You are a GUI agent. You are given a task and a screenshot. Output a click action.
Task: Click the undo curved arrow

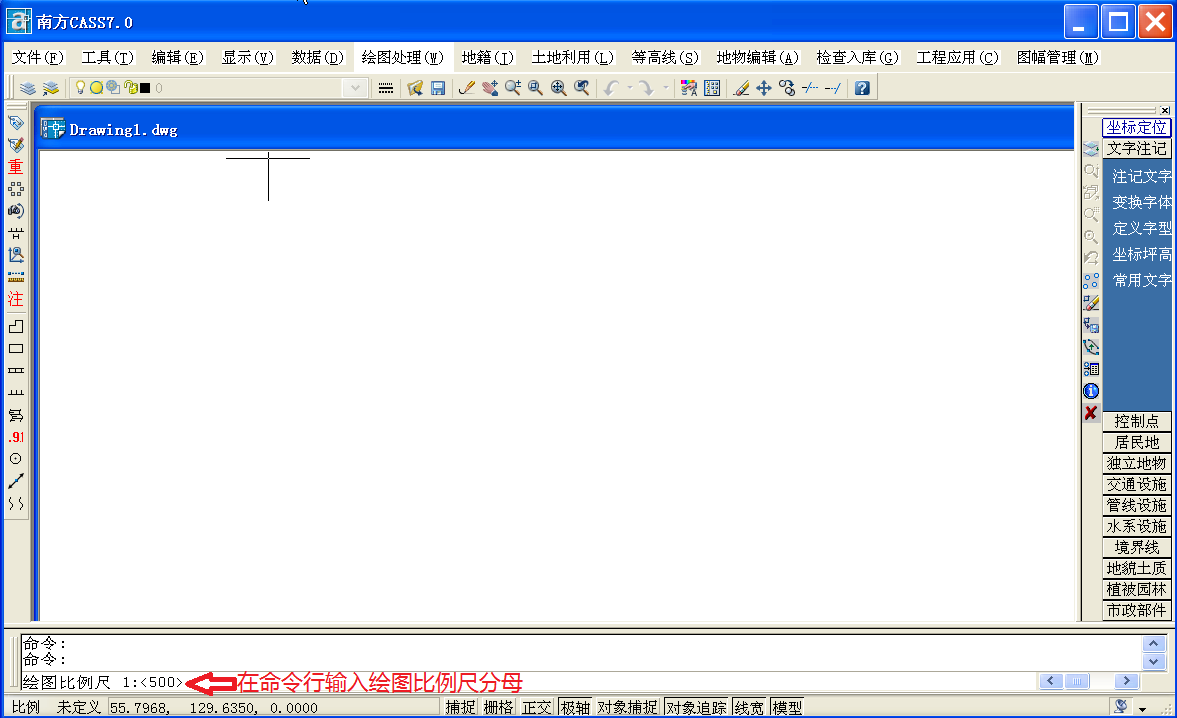tap(611, 88)
